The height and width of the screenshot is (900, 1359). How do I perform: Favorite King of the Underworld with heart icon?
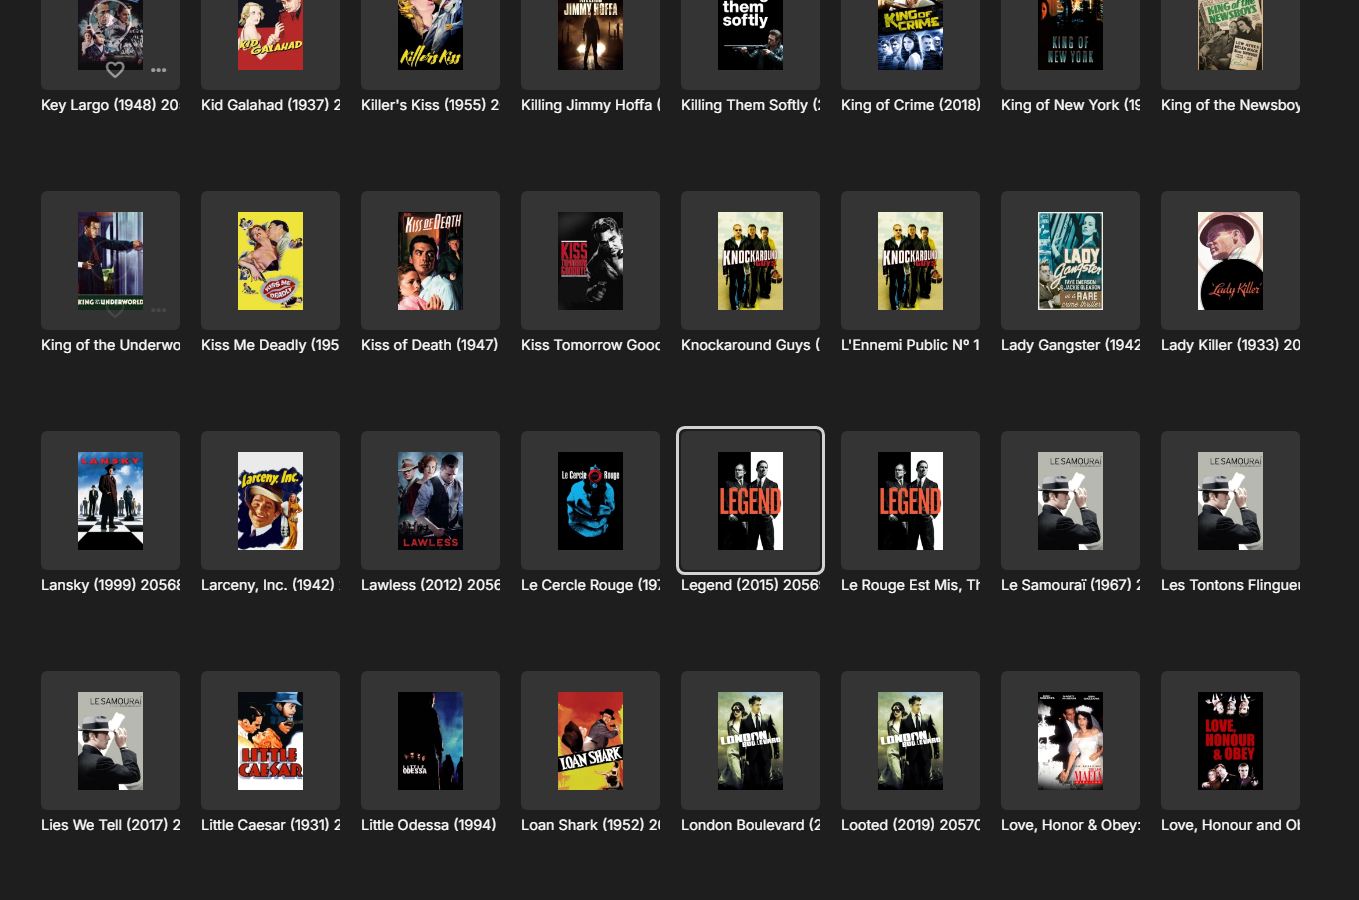pyautogui.click(x=115, y=311)
